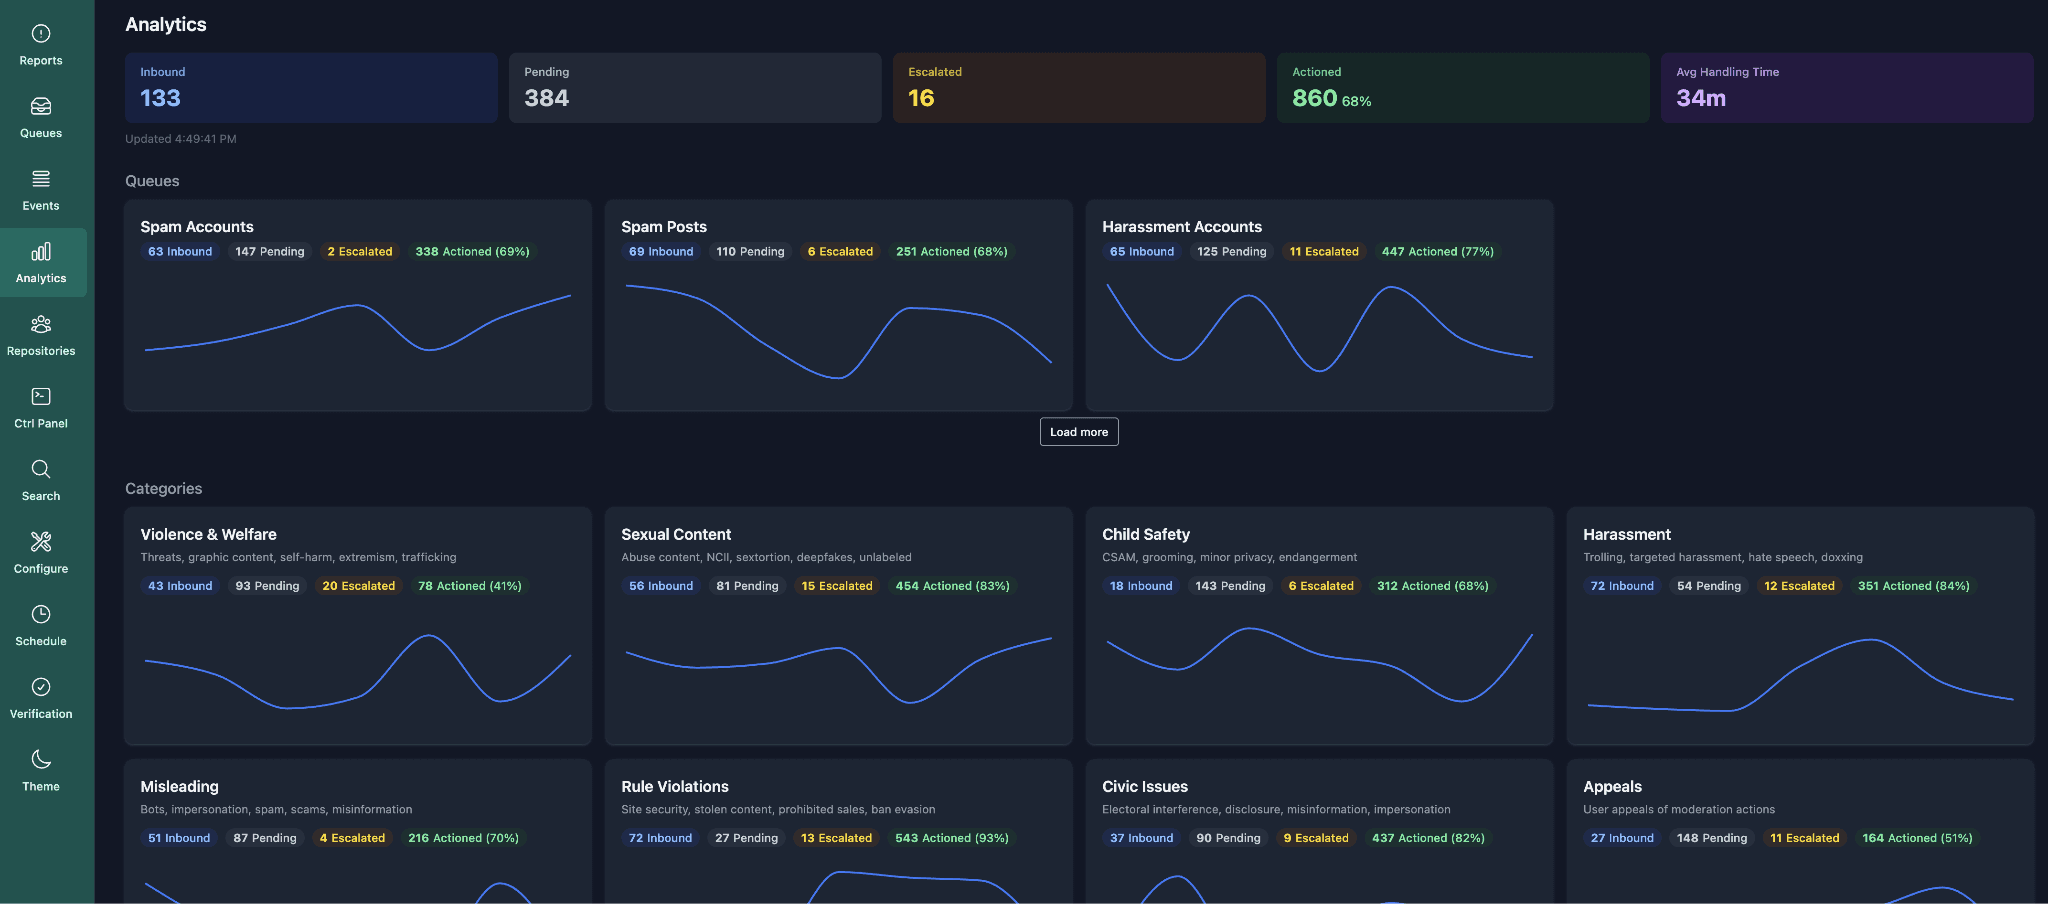This screenshot has width=2048, height=904.
Task: Click the 27 Pending badge in Rule Violations
Action: pyautogui.click(x=746, y=838)
